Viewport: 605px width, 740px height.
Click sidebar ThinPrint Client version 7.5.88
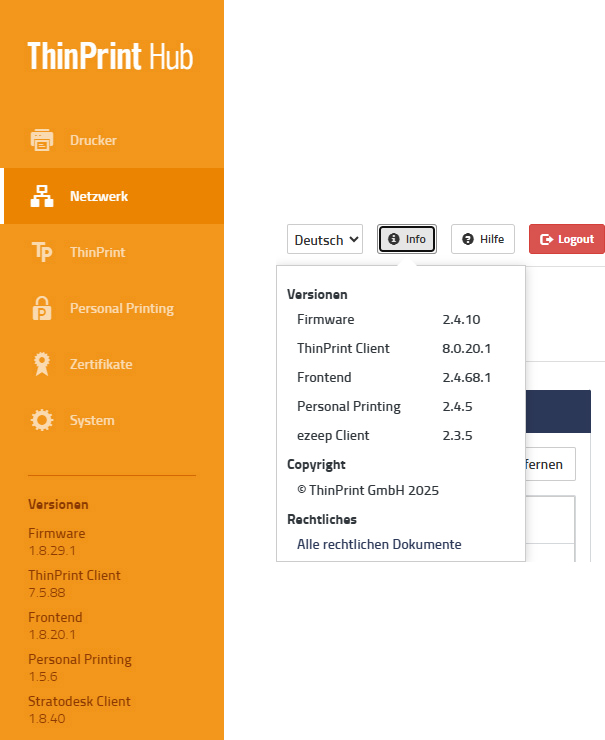(47, 593)
